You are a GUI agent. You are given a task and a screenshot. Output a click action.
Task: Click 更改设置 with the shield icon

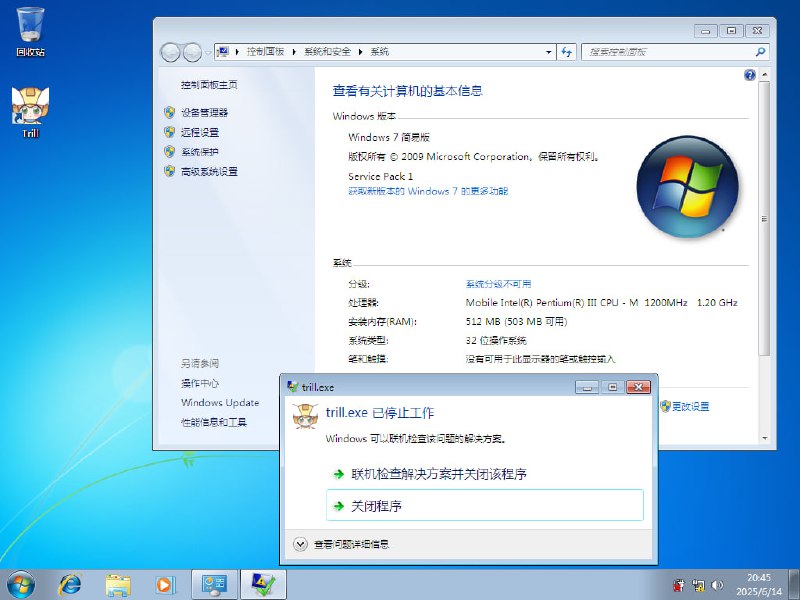pyautogui.click(x=685, y=407)
